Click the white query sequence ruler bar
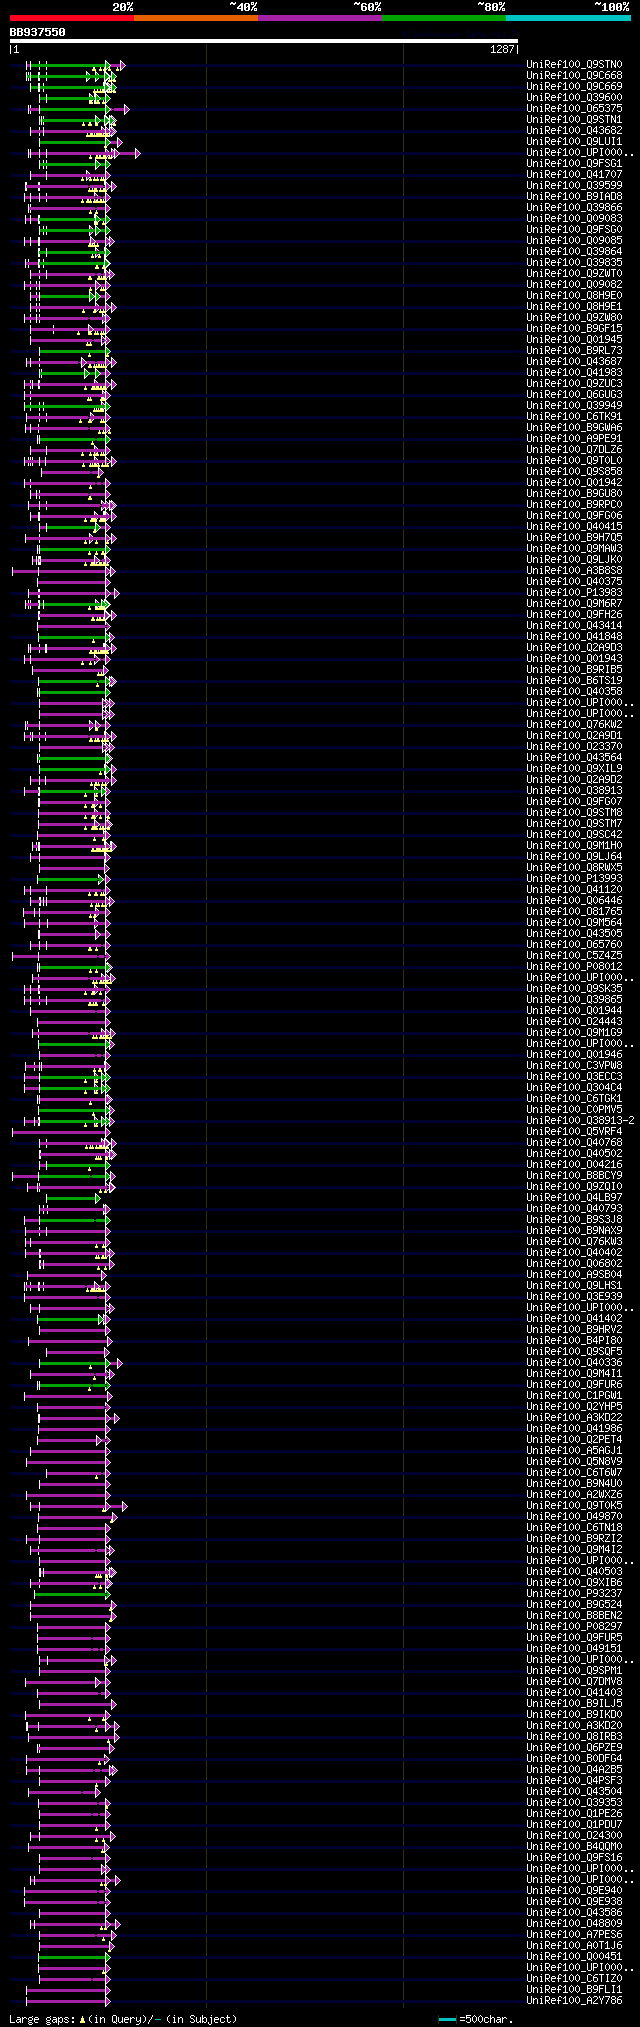The height and width of the screenshot is (2027, 640). point(264,41)
